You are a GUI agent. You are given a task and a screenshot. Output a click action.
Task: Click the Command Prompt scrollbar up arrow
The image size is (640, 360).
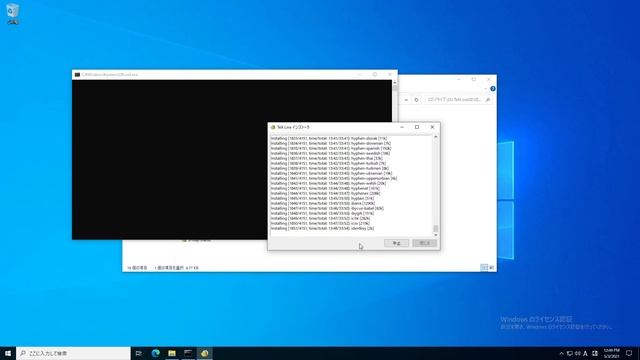click(395, 82)
